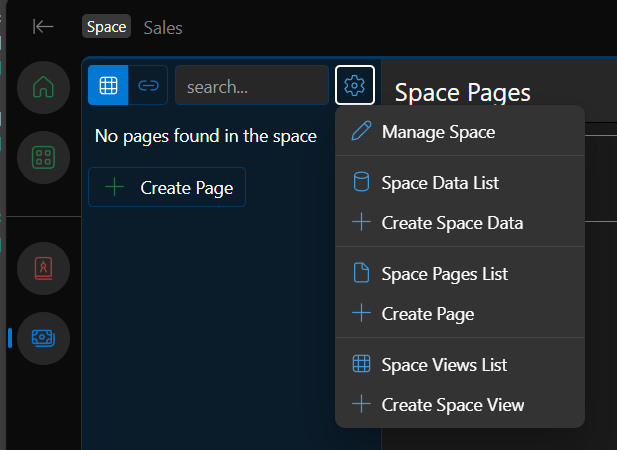Open the dashboard grid icon in sidebar
The image size is (617, 450).
43,157
